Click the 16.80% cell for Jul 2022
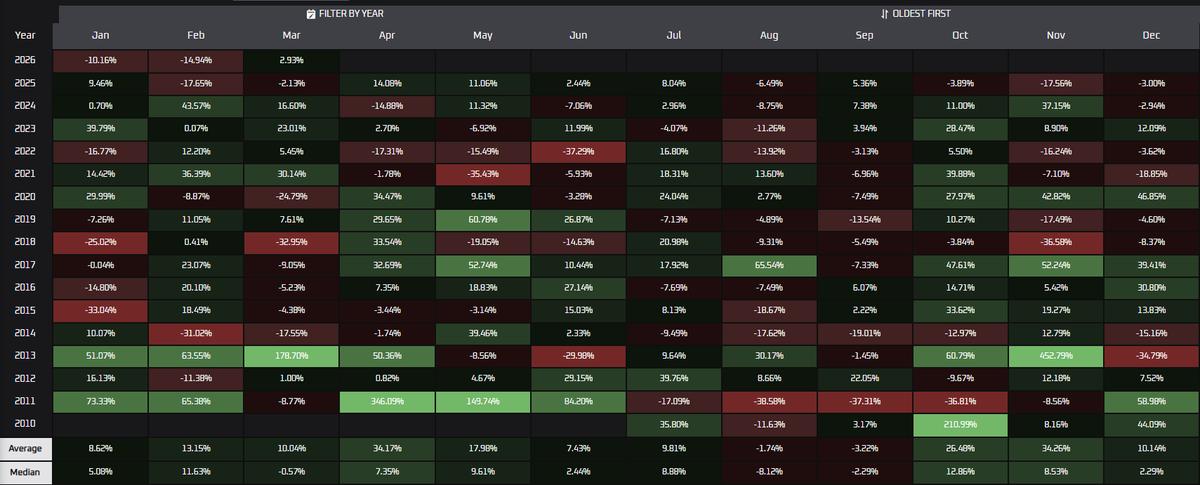 (674, 151)
